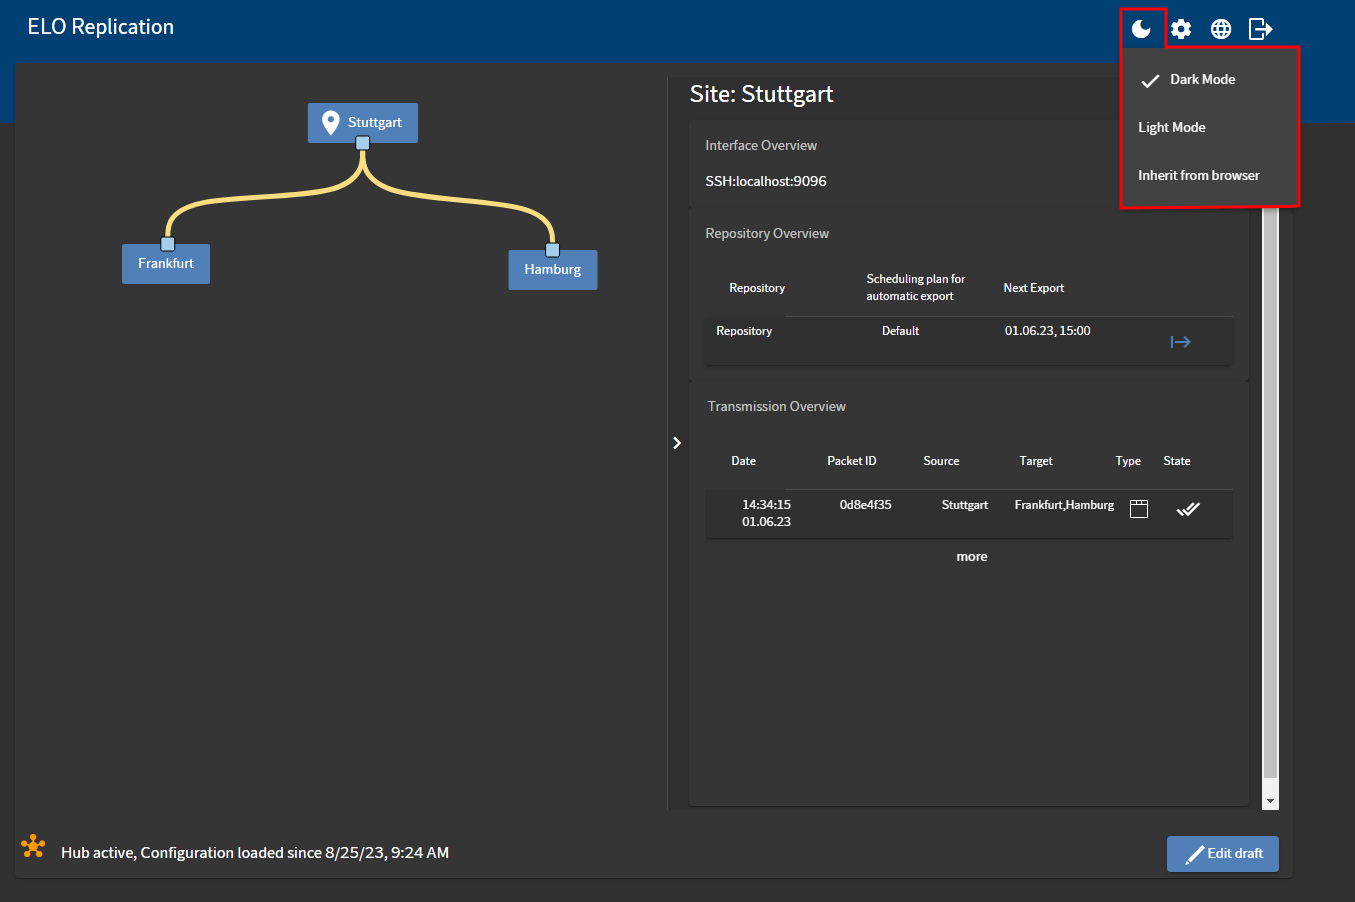Click the ELO Replication title
The width and height of the screenshot is (1355, 902).
pos(101,27)
